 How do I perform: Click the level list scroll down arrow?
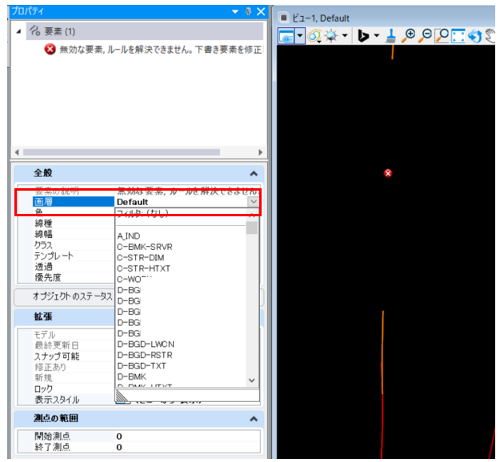pos(252,380)
